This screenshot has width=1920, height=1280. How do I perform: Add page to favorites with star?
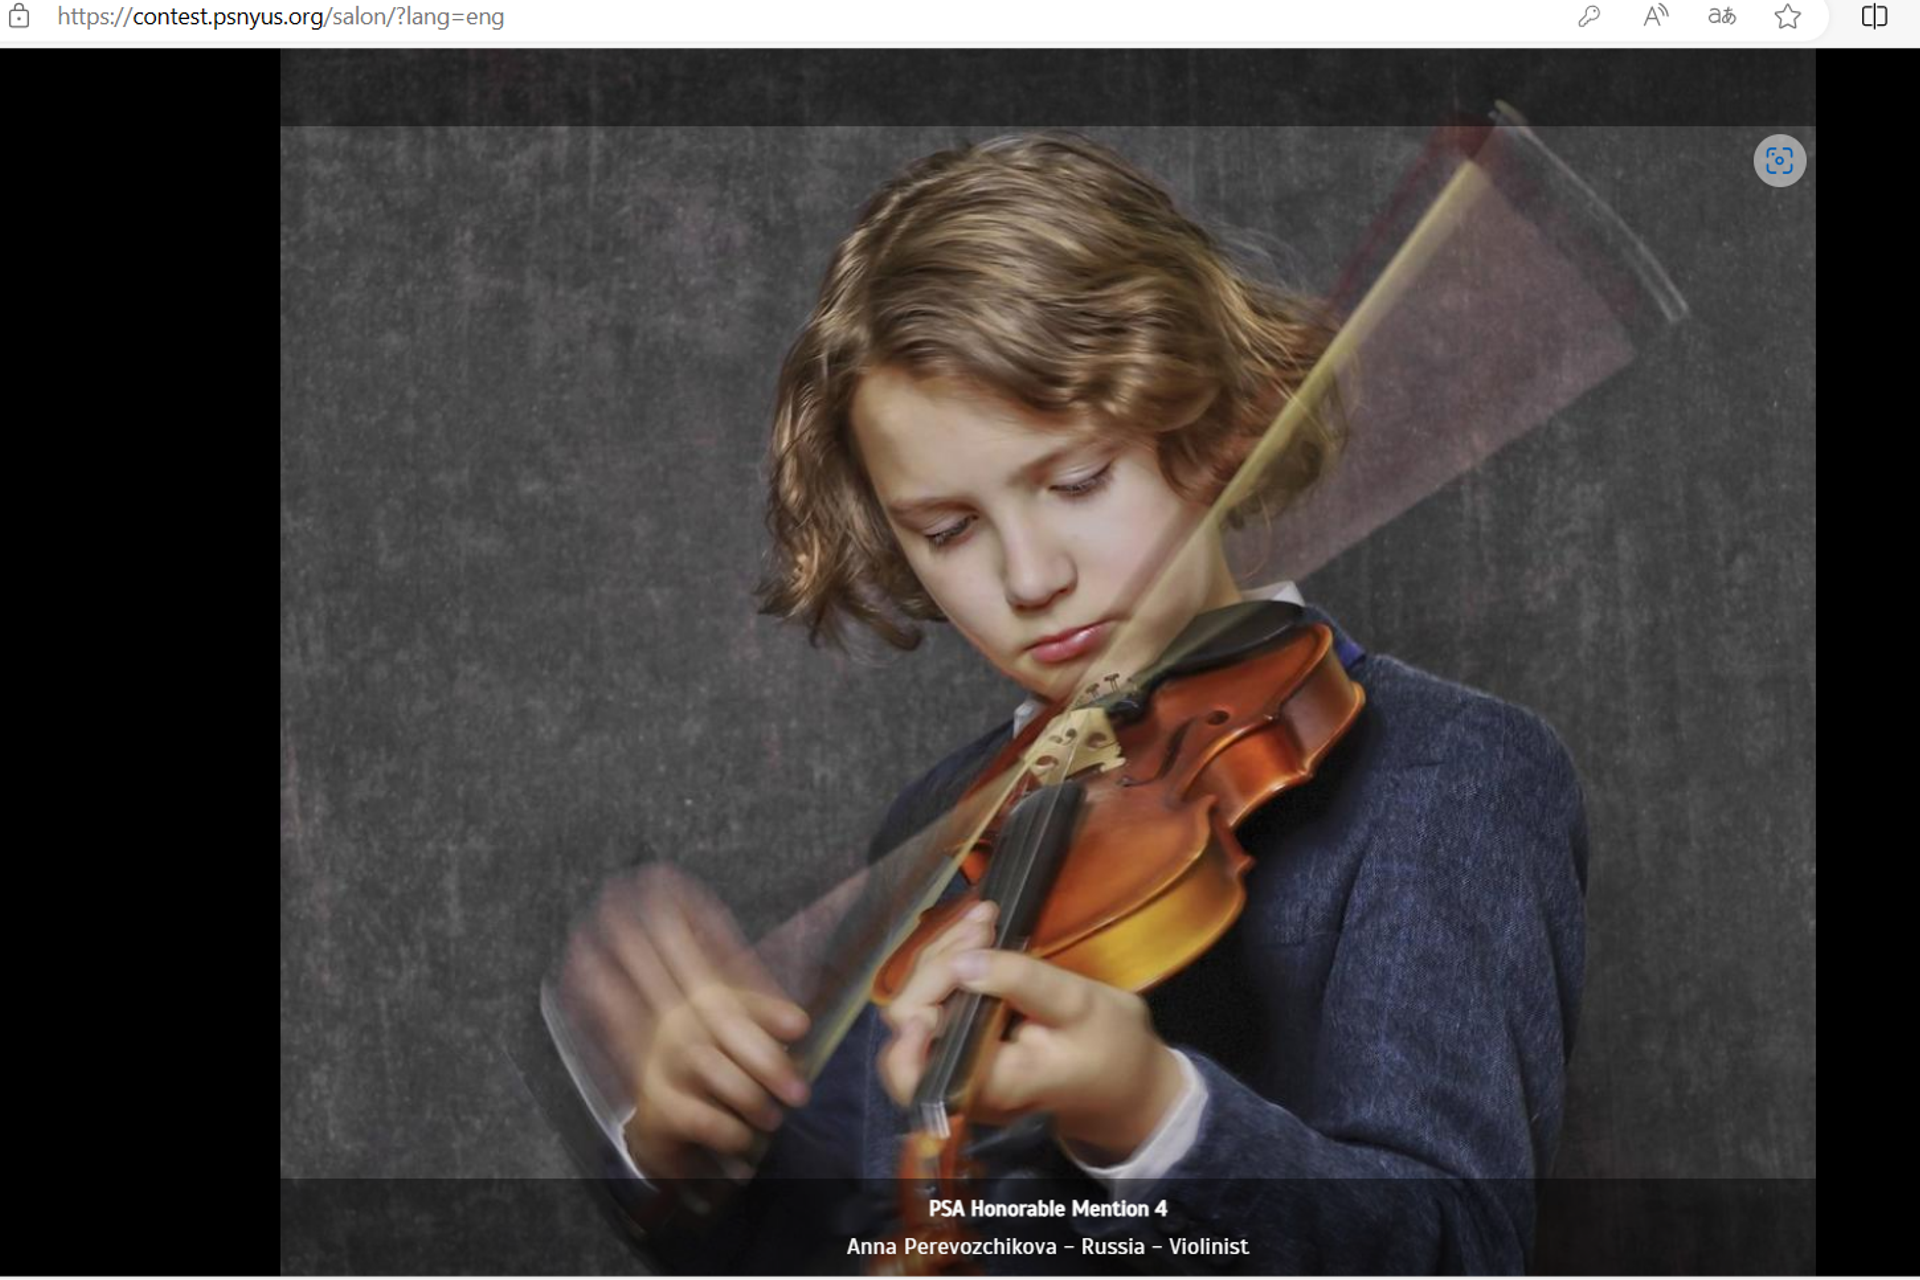(1787, 17)
